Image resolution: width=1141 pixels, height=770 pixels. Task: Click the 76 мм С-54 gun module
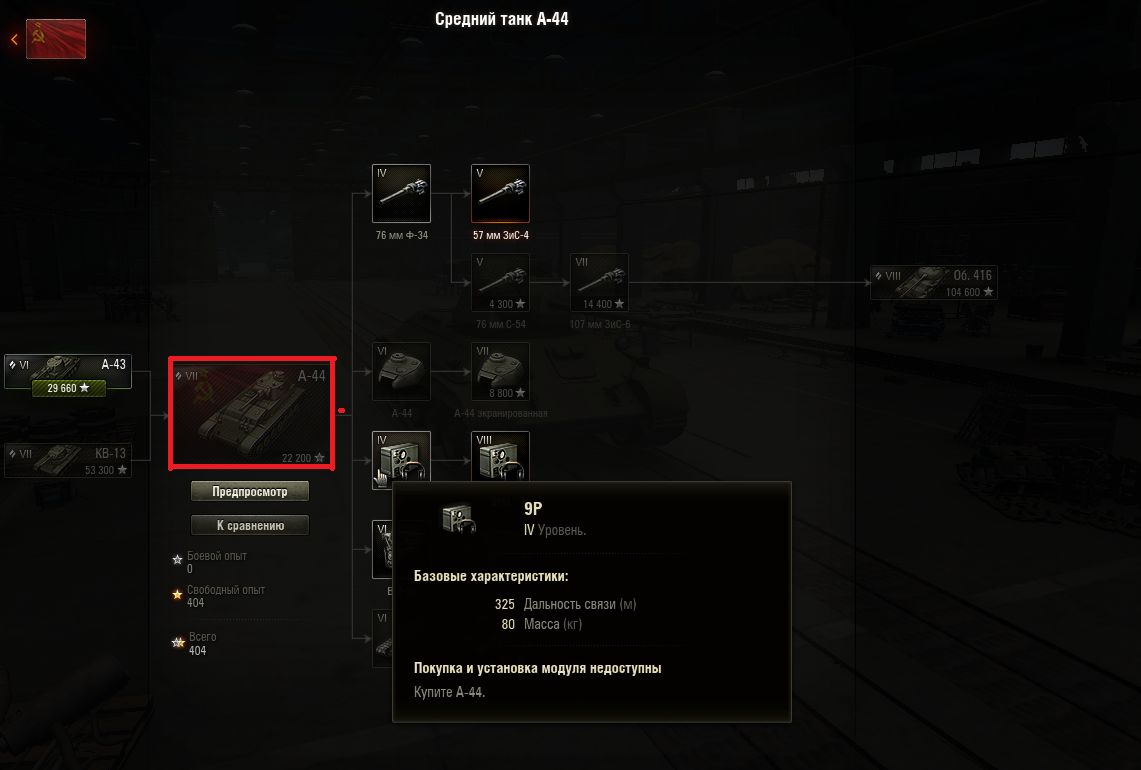point(500,282)
